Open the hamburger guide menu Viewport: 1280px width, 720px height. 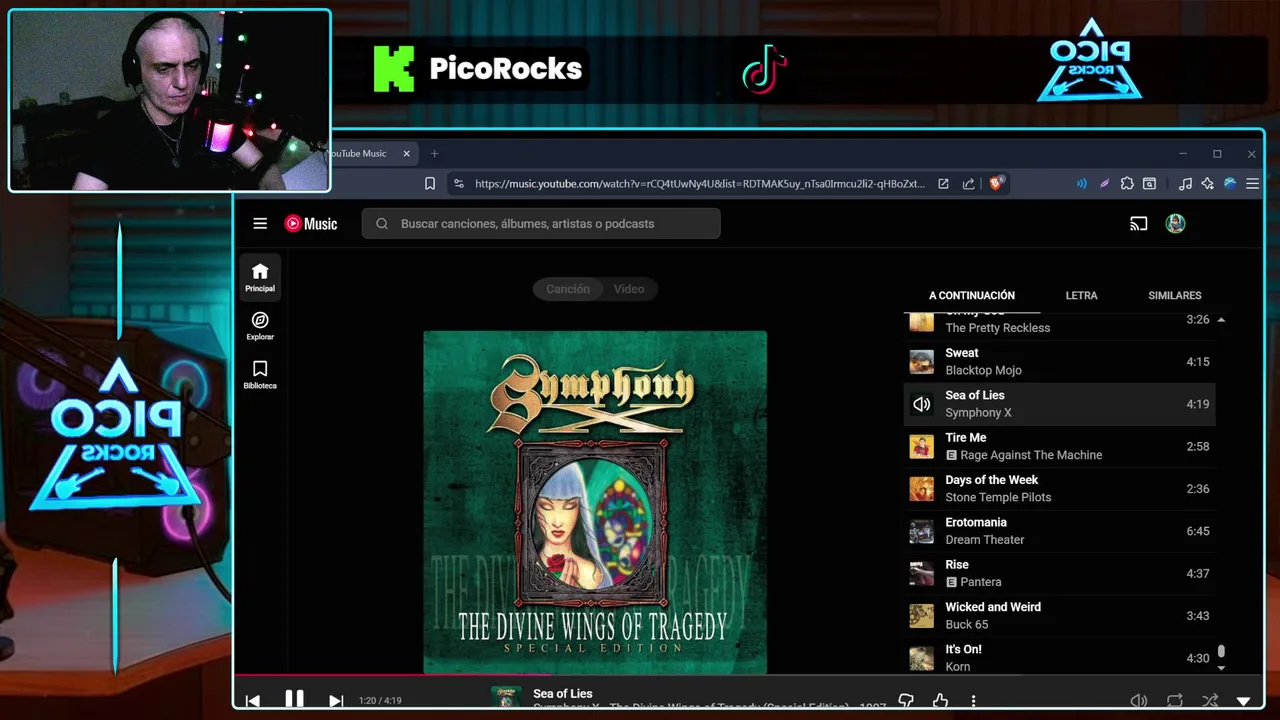click(x=260, y=224)
